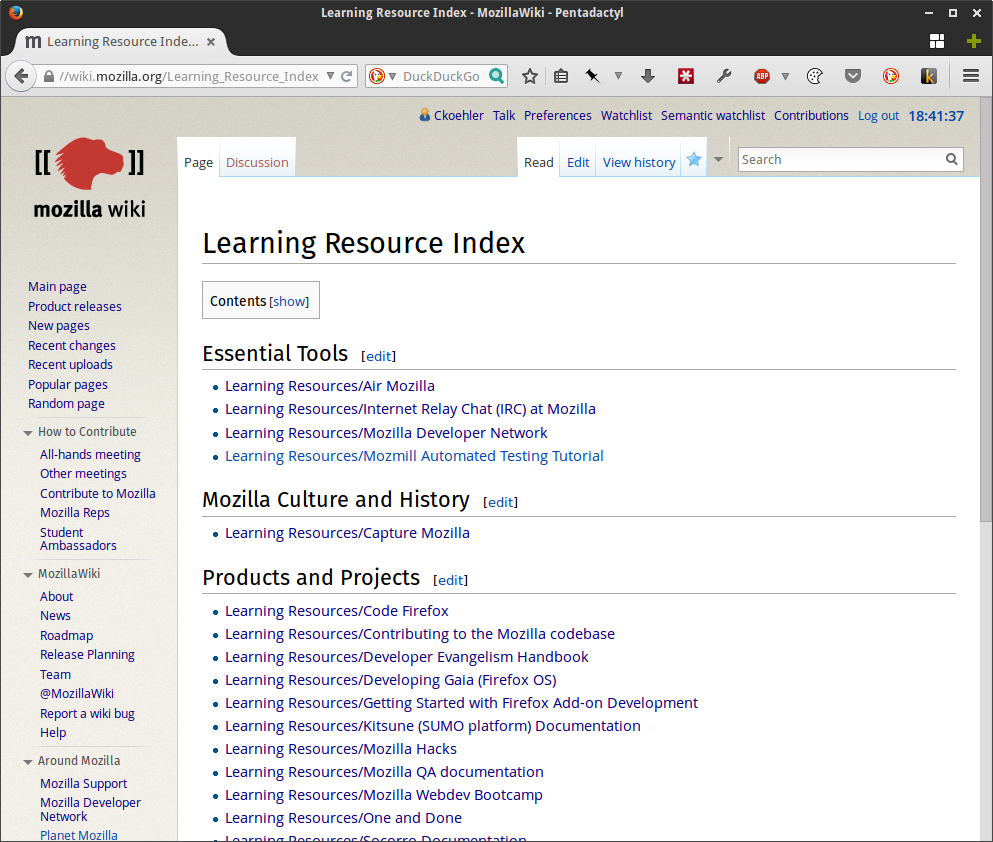Toggle the blue watchlist star
Image resolution: width=993 pixels, height=842 pixels.
[694, 160]
